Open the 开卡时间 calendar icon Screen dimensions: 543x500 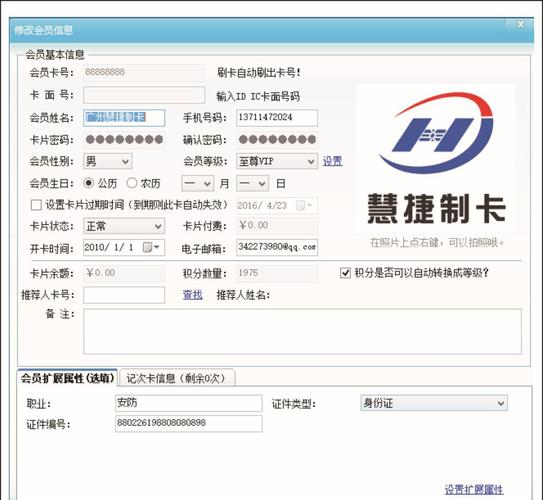pos(151,247)
